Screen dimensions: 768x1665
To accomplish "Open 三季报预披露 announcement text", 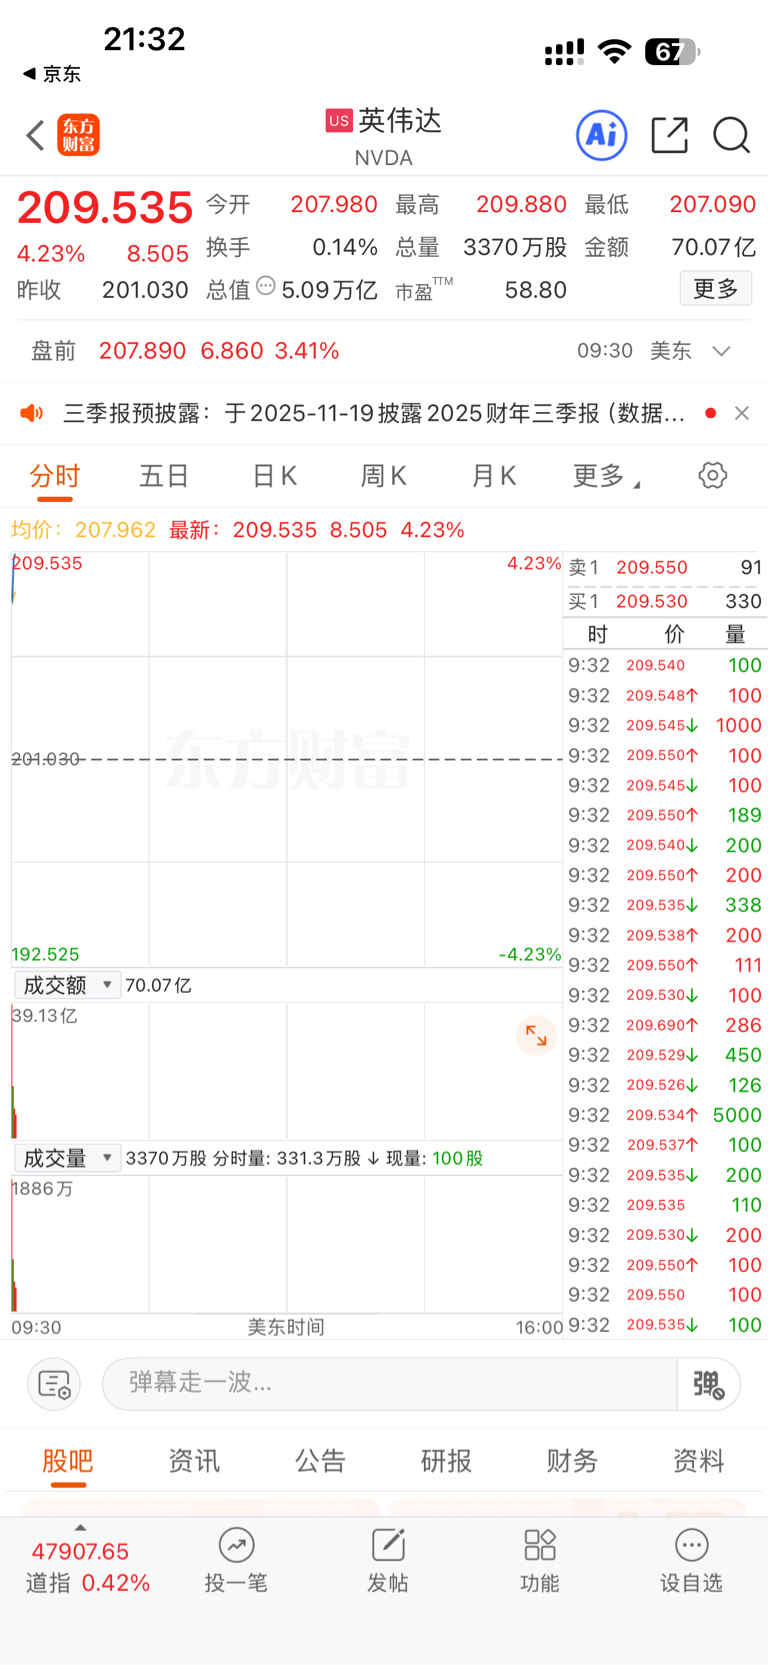I will 374,413.
